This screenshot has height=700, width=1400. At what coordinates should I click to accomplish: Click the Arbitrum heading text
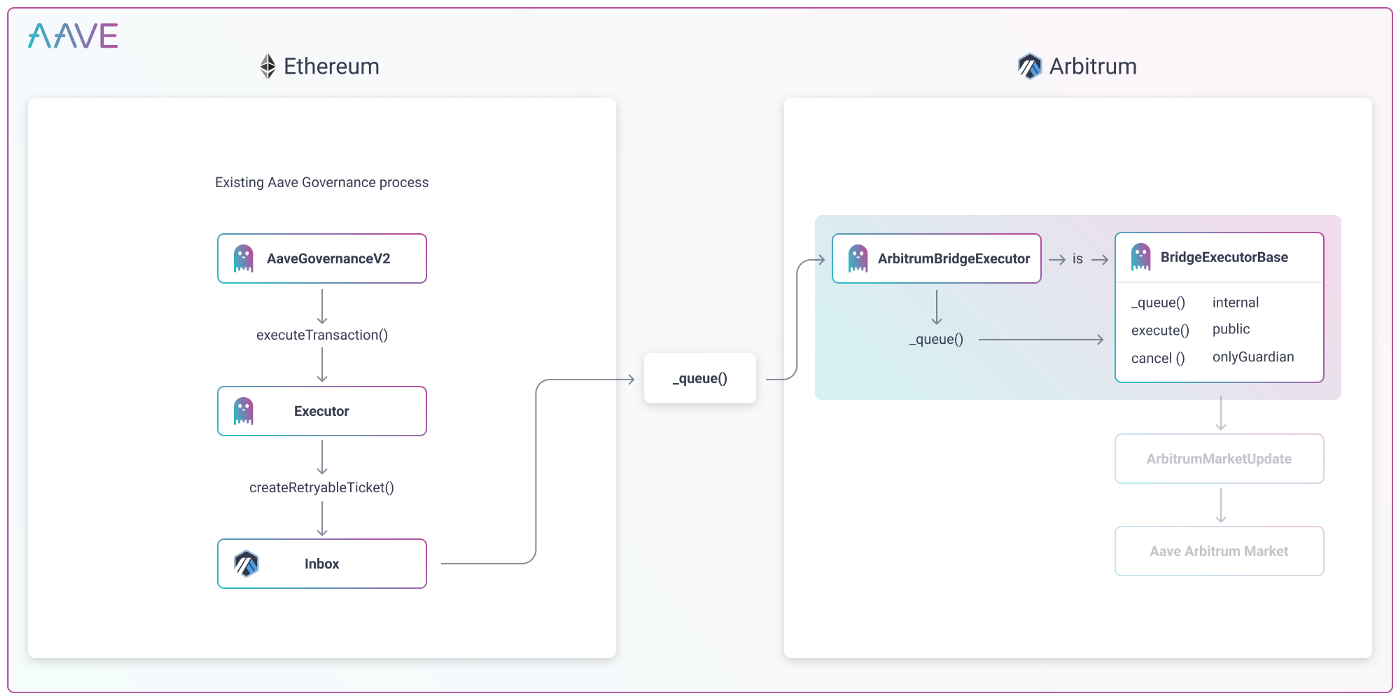coord(1093,67)
